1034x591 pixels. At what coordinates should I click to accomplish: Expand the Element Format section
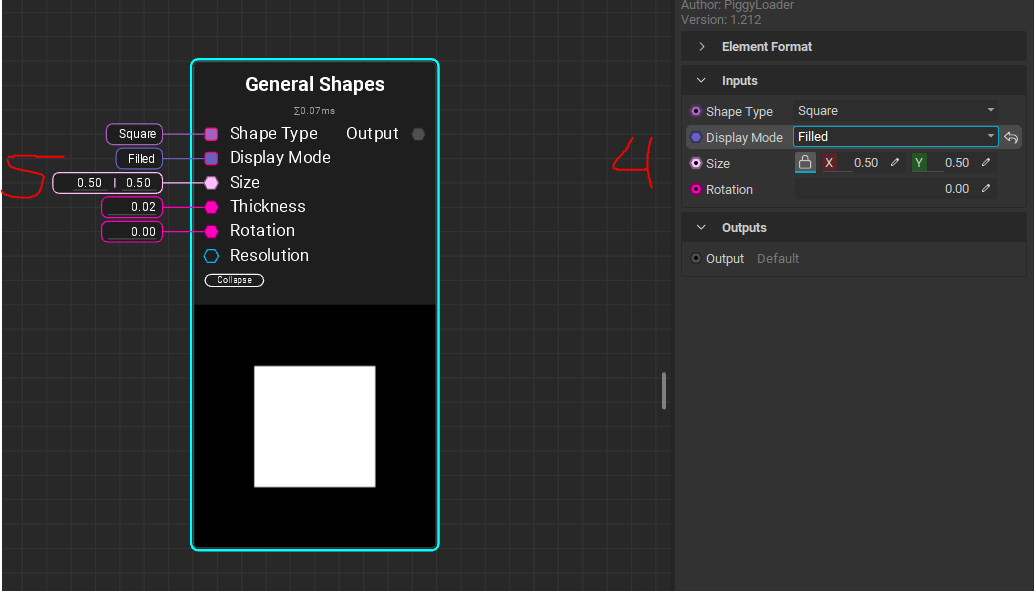[702, 47]
